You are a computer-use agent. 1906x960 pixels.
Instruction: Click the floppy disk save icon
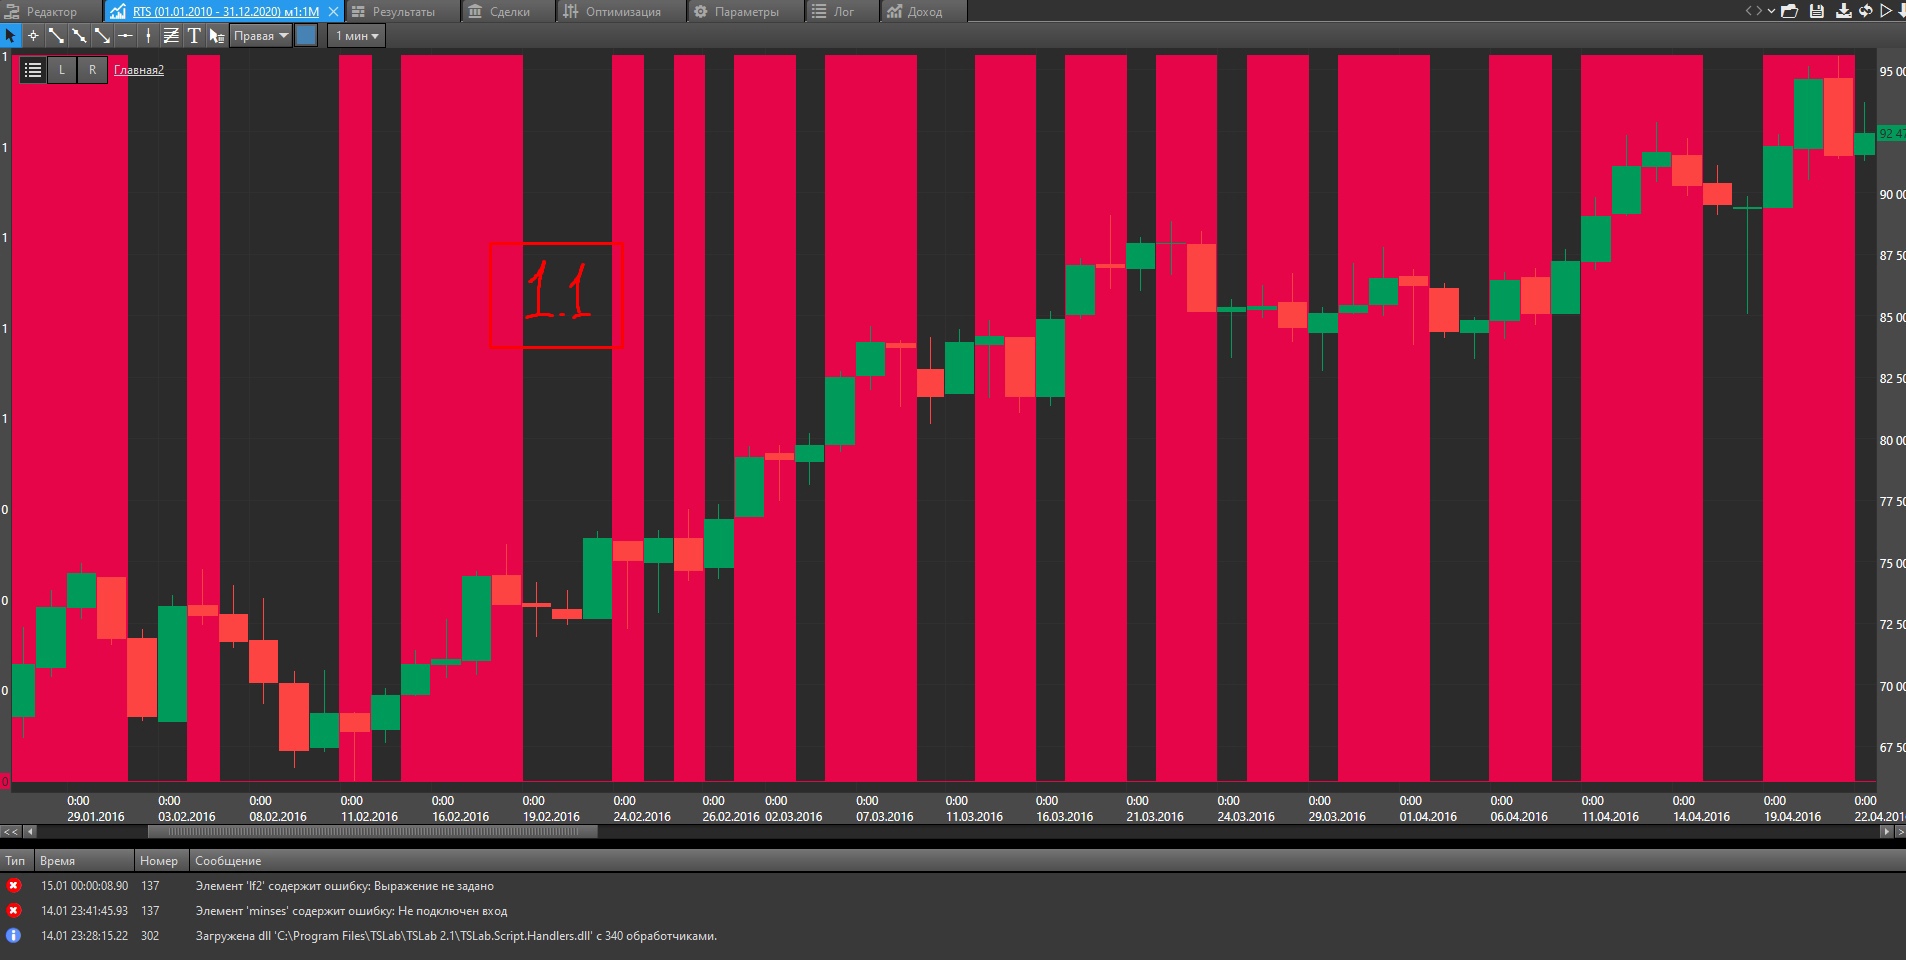1817,11
